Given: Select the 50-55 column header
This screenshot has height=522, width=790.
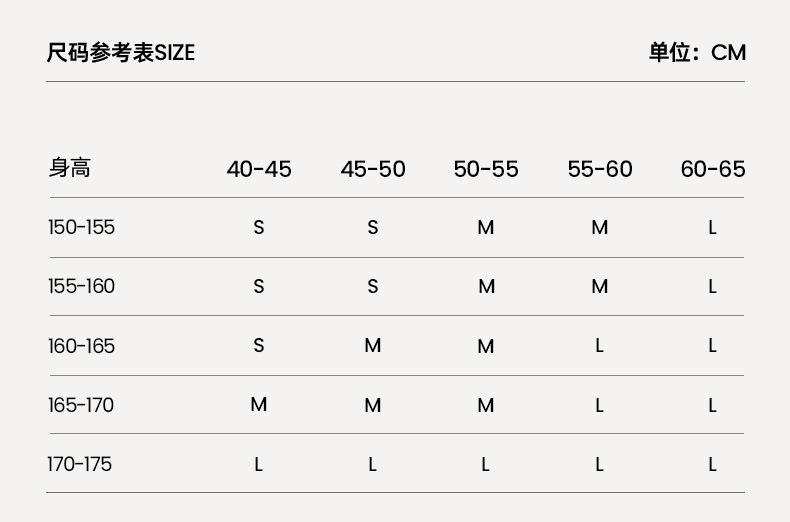Looking at the screenshot, I should 486,169.
